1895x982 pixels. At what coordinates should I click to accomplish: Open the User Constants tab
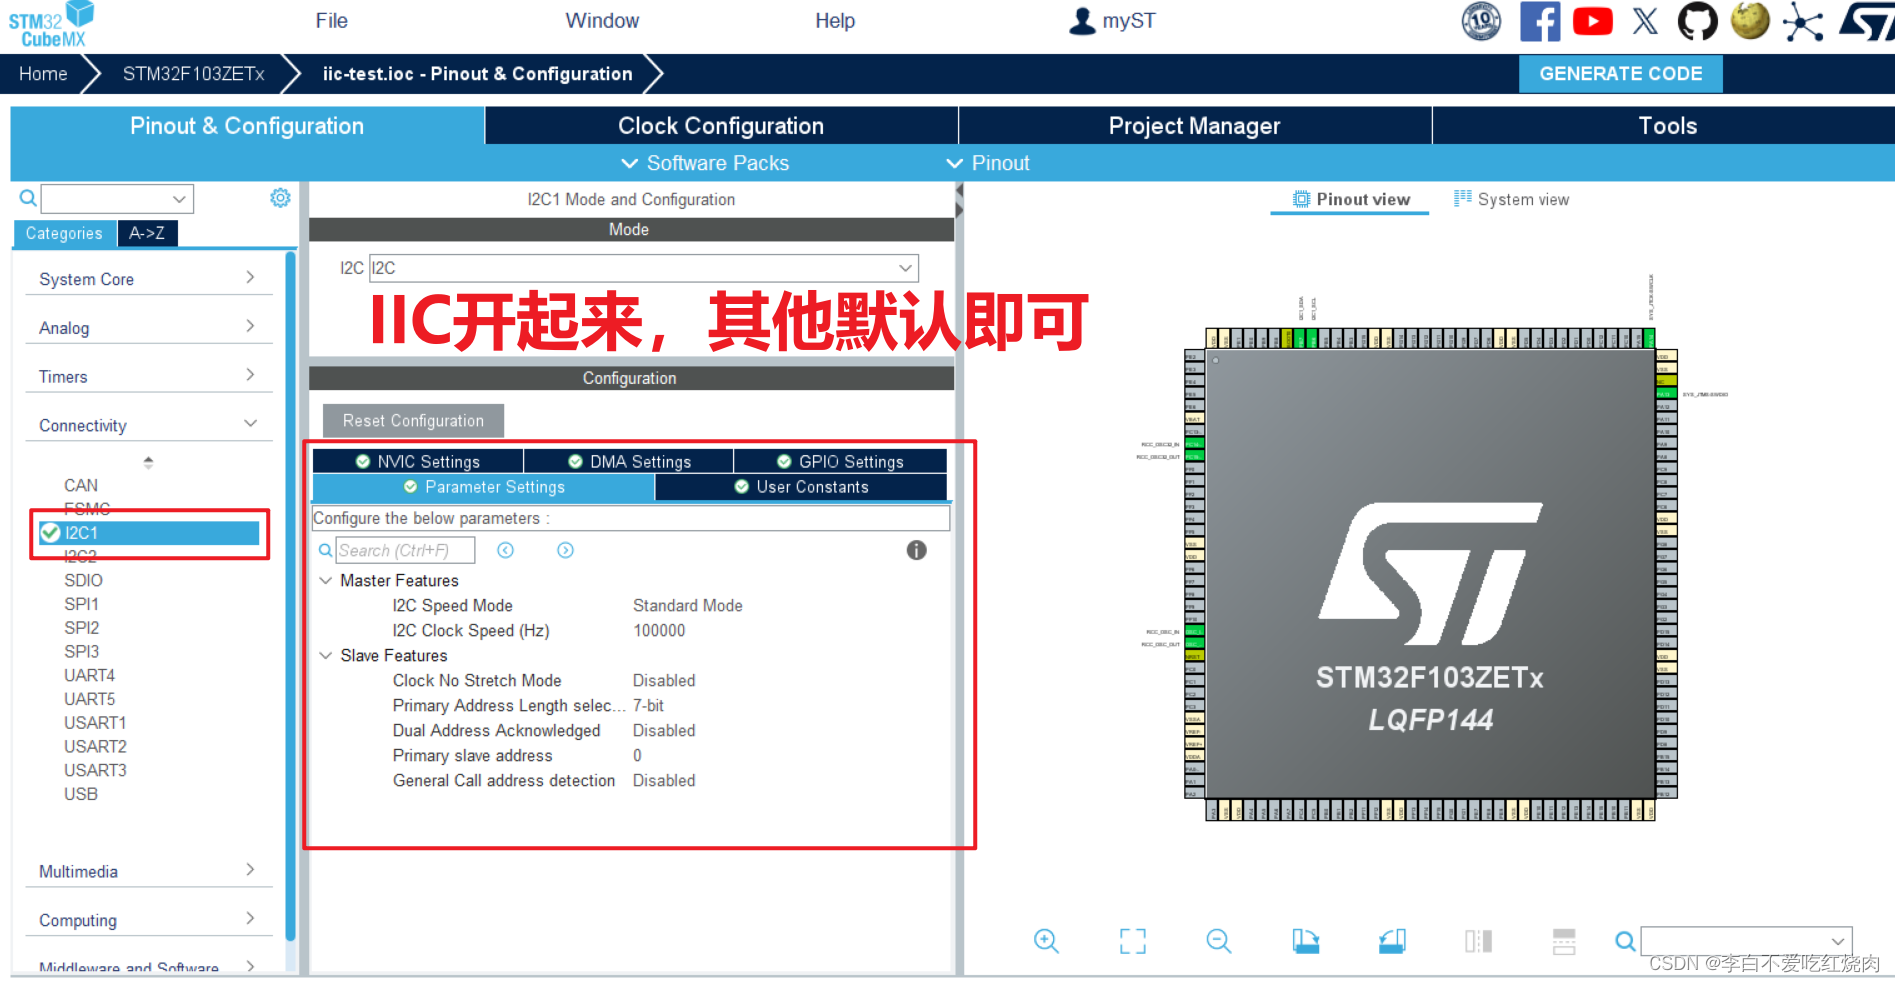coord(801,487)
